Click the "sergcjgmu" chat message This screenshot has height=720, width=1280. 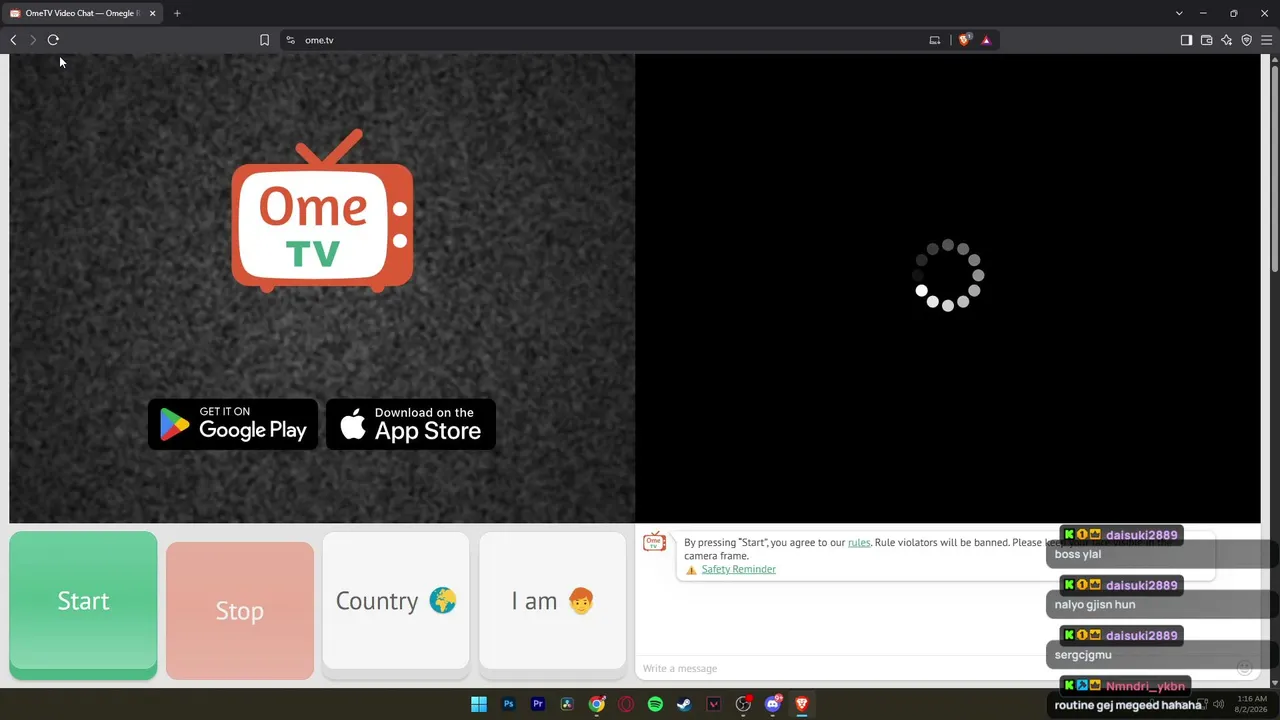pos(1083,655)
